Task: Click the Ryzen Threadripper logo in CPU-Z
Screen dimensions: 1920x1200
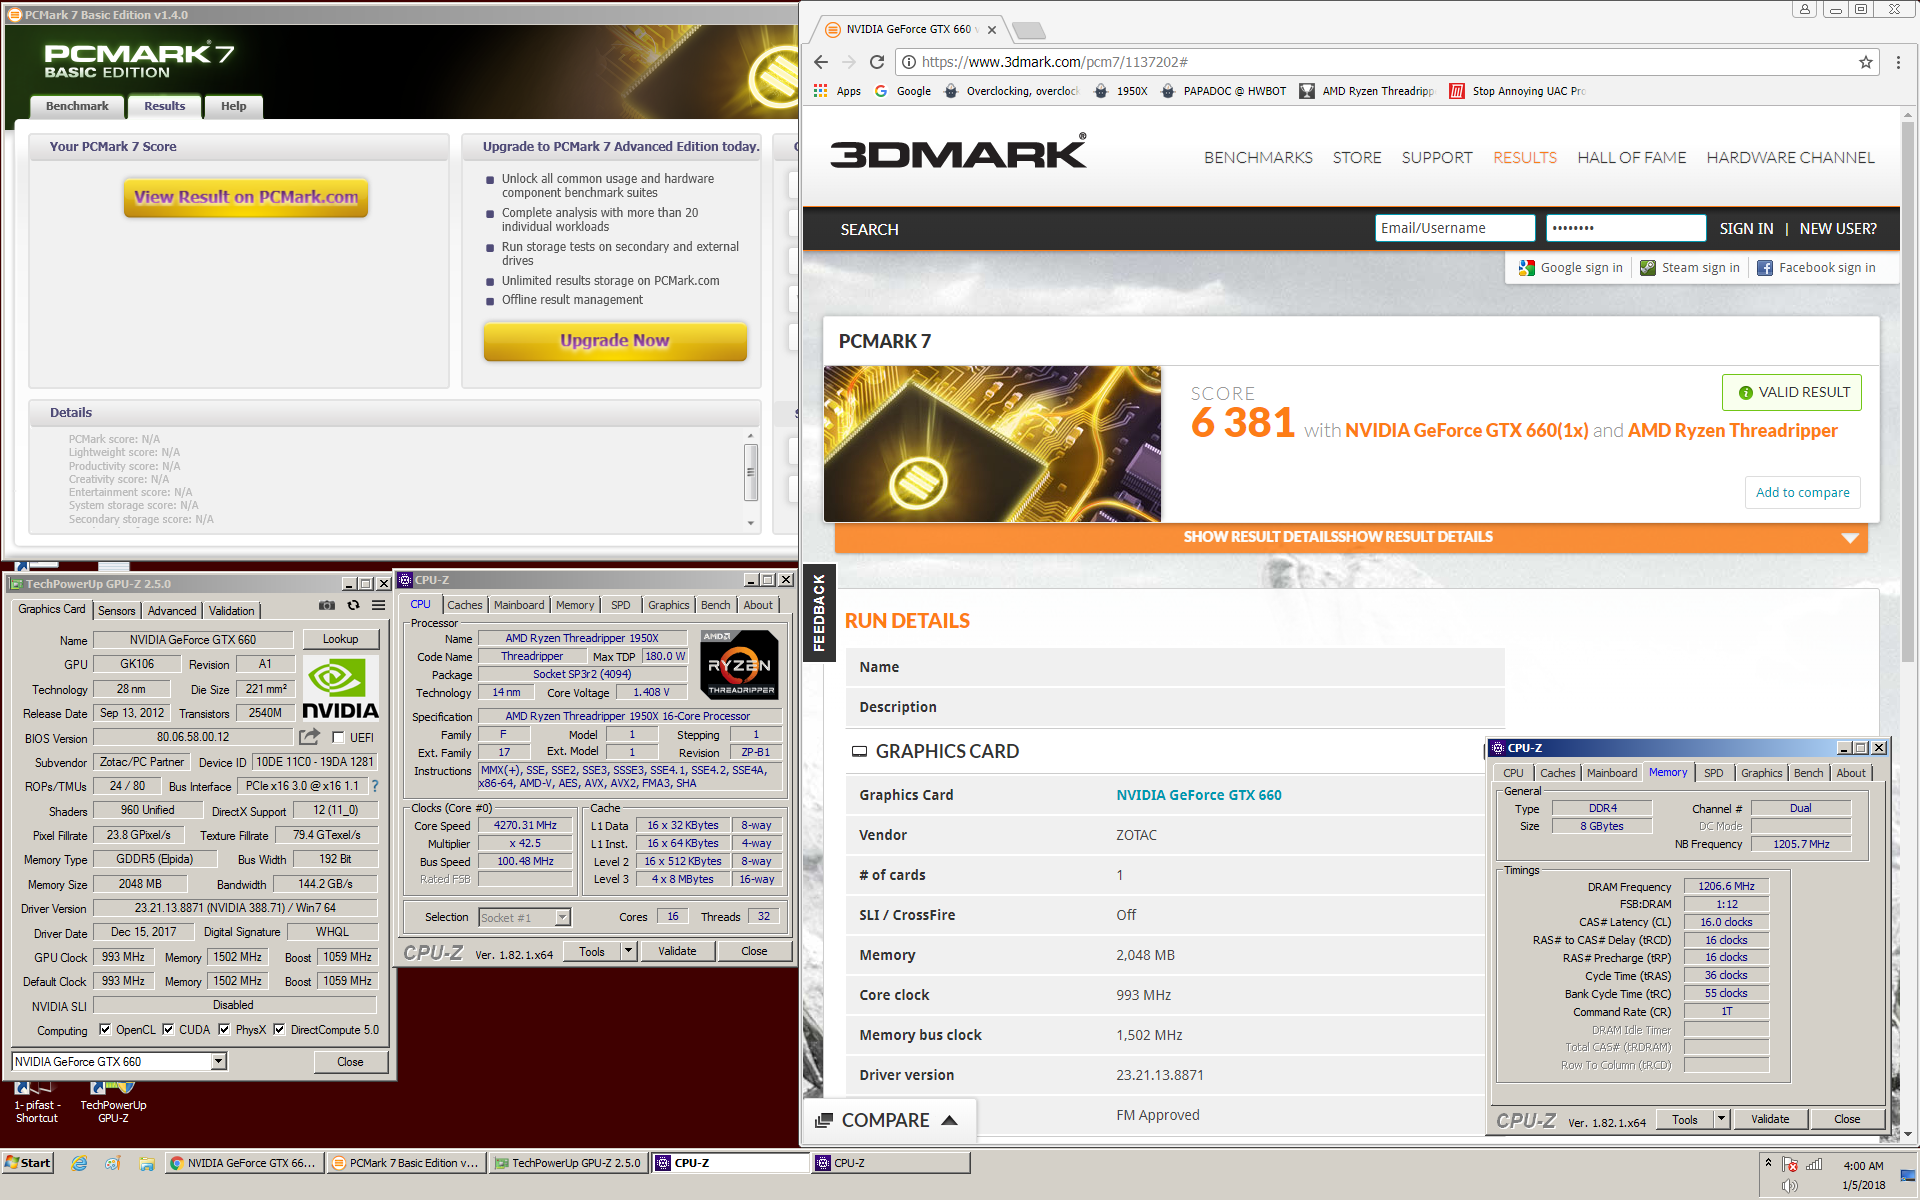Action: pos(740,664)
